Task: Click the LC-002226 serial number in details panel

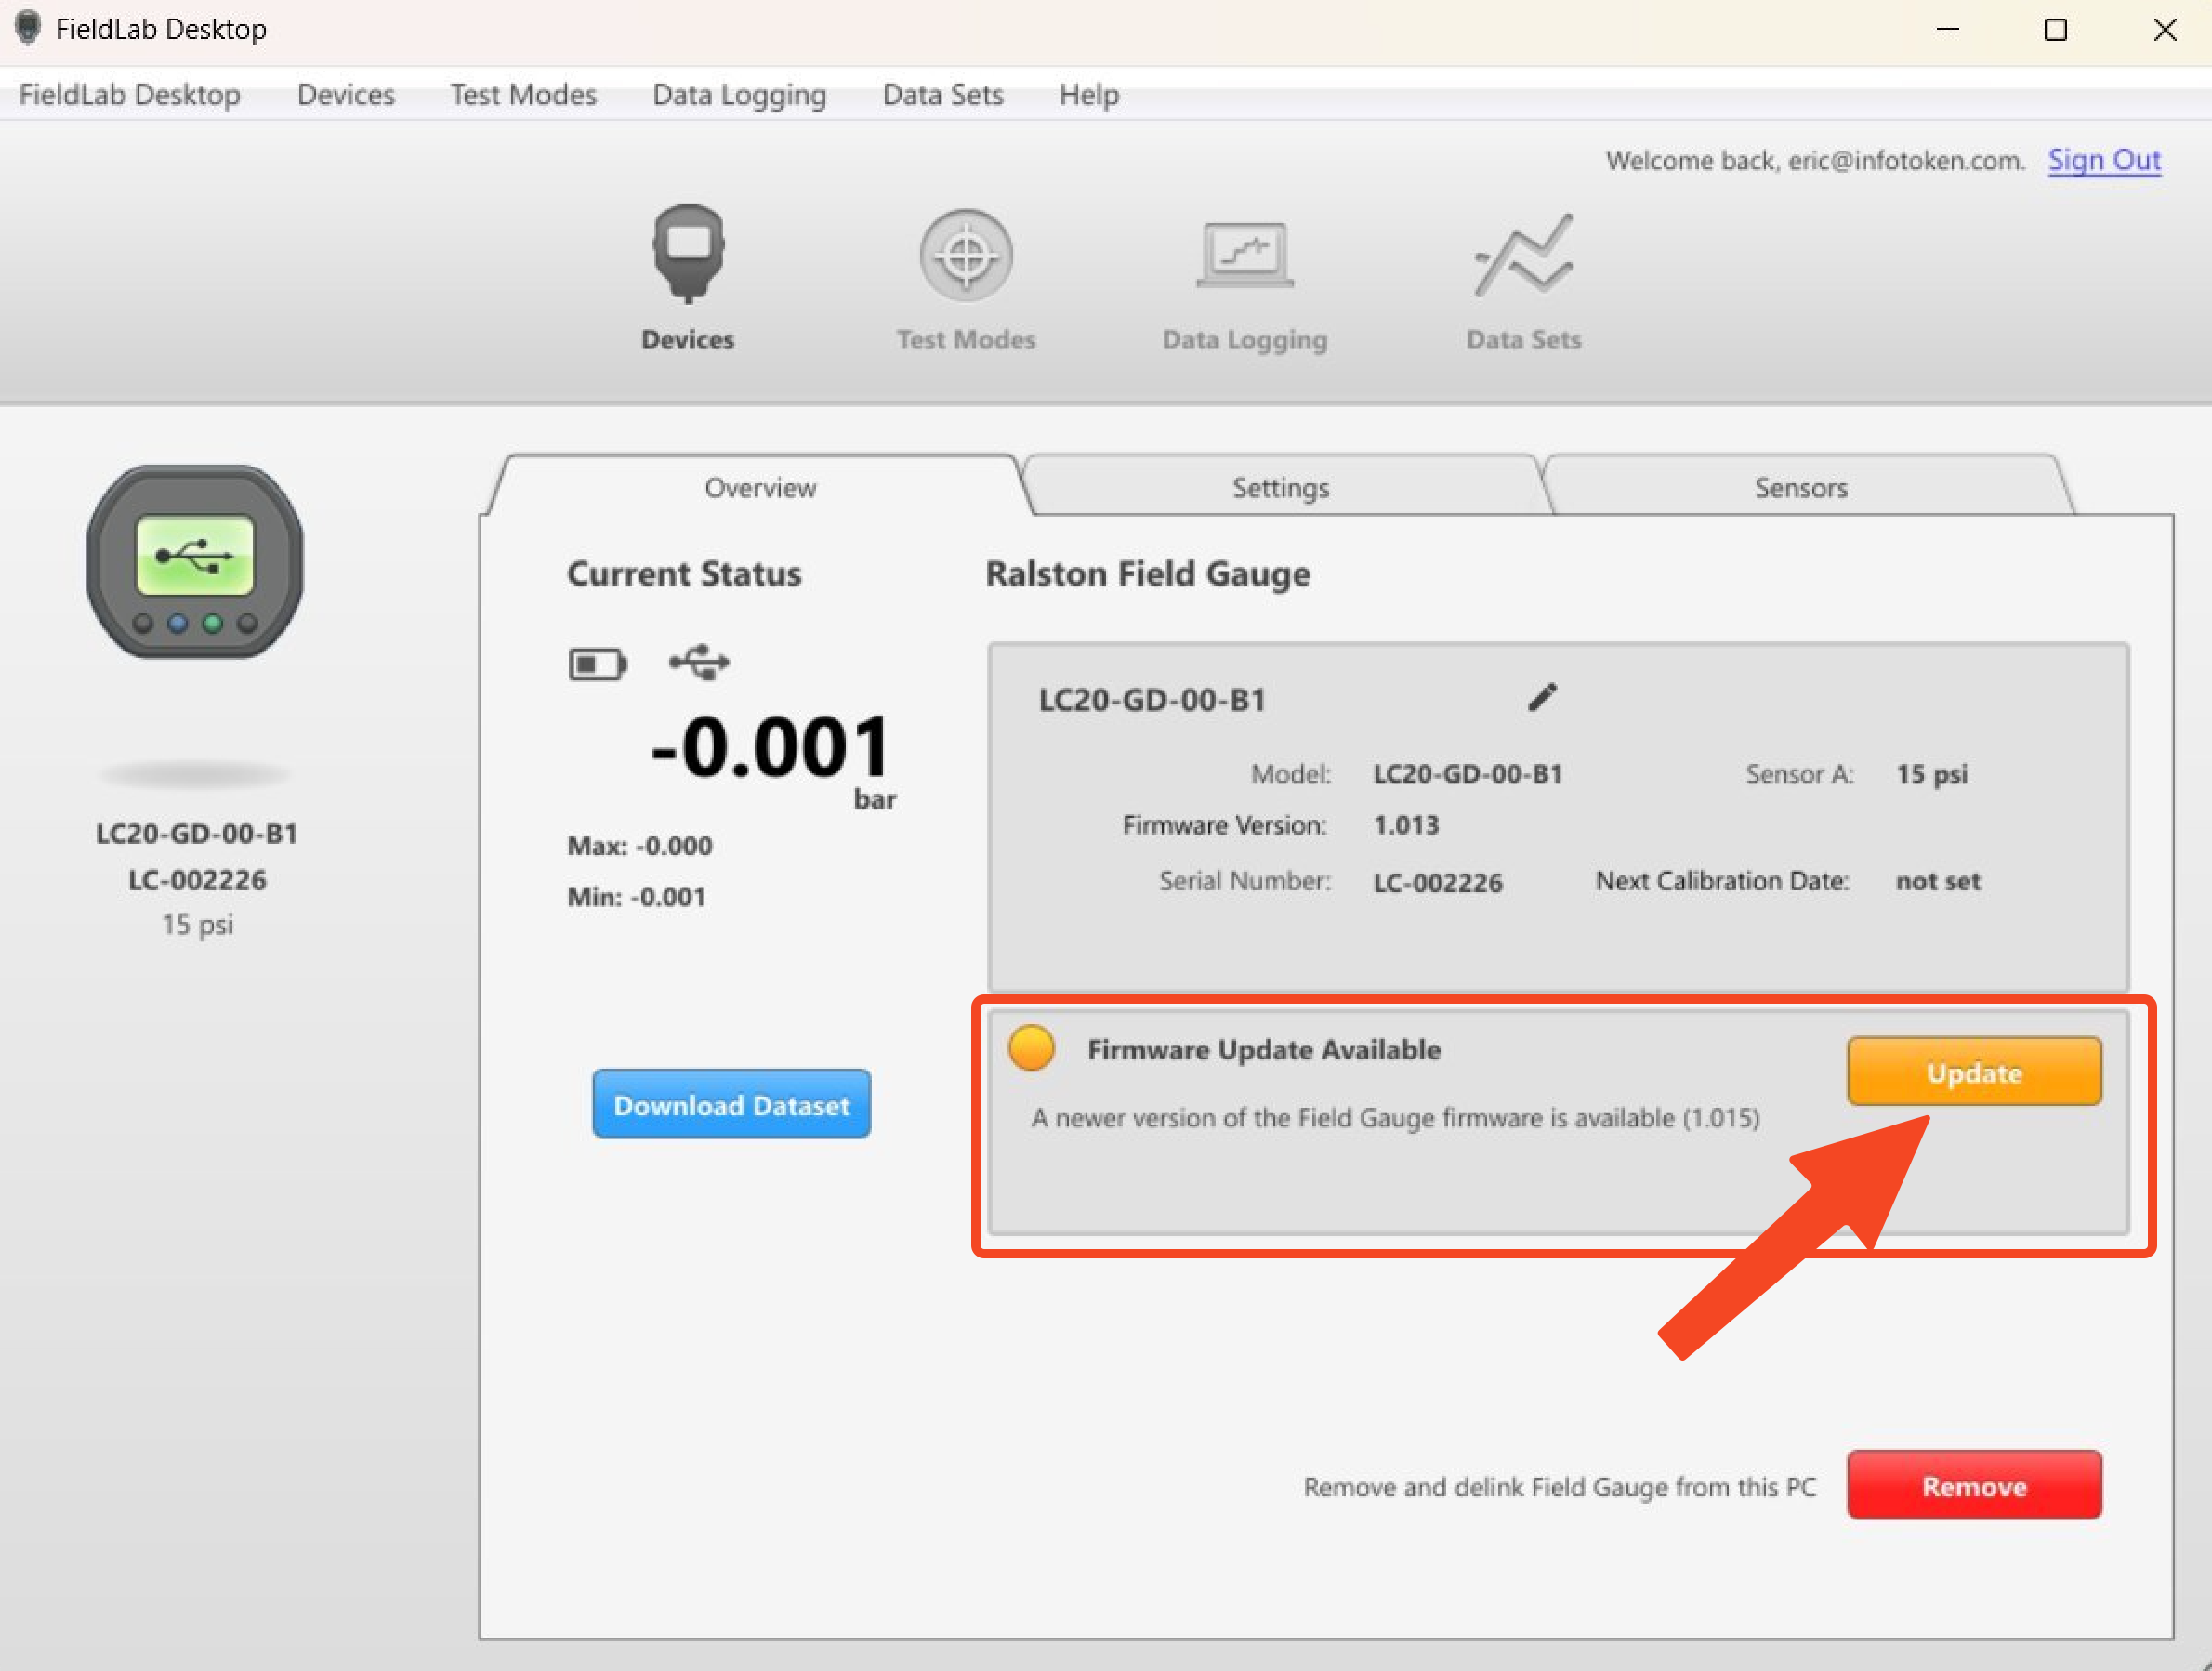Action: [1437, 882]
